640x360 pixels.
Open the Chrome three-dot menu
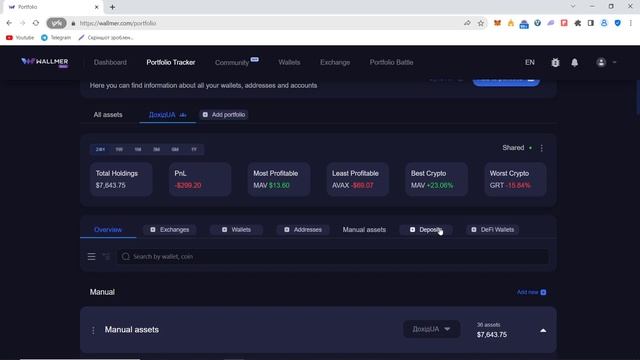point(631,23)
